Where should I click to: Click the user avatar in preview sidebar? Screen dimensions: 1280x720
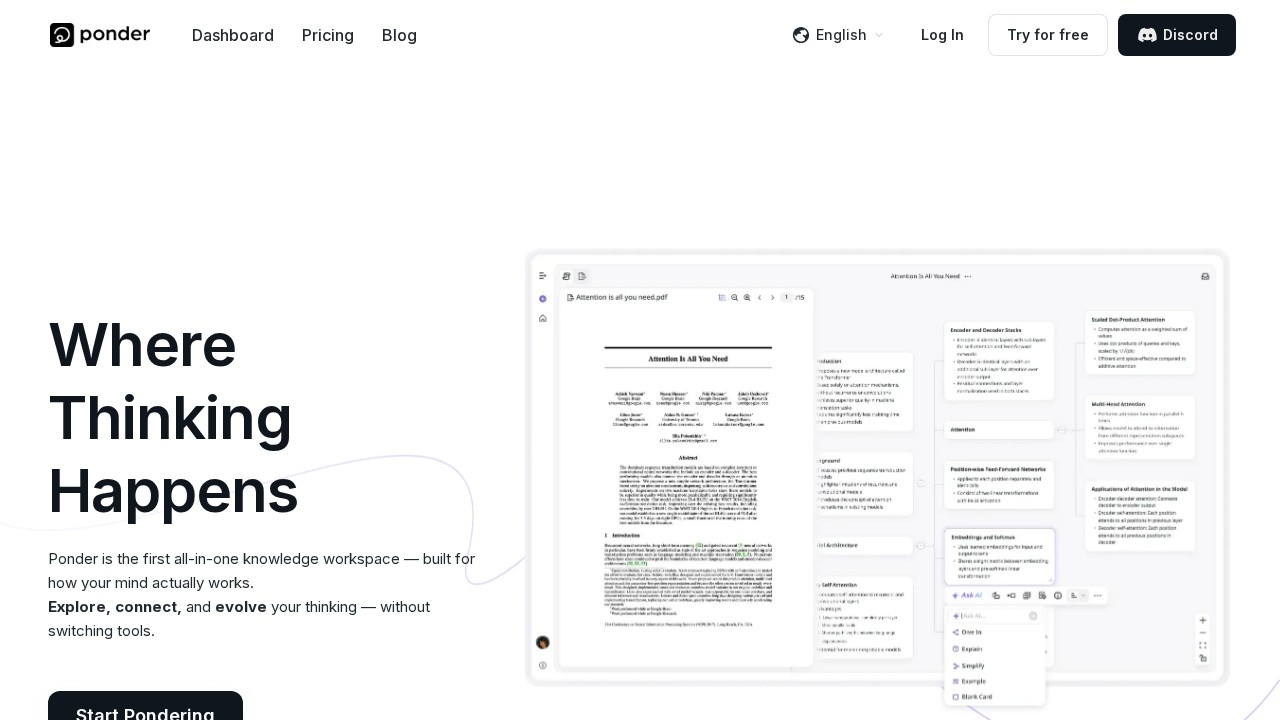[543, 642]
